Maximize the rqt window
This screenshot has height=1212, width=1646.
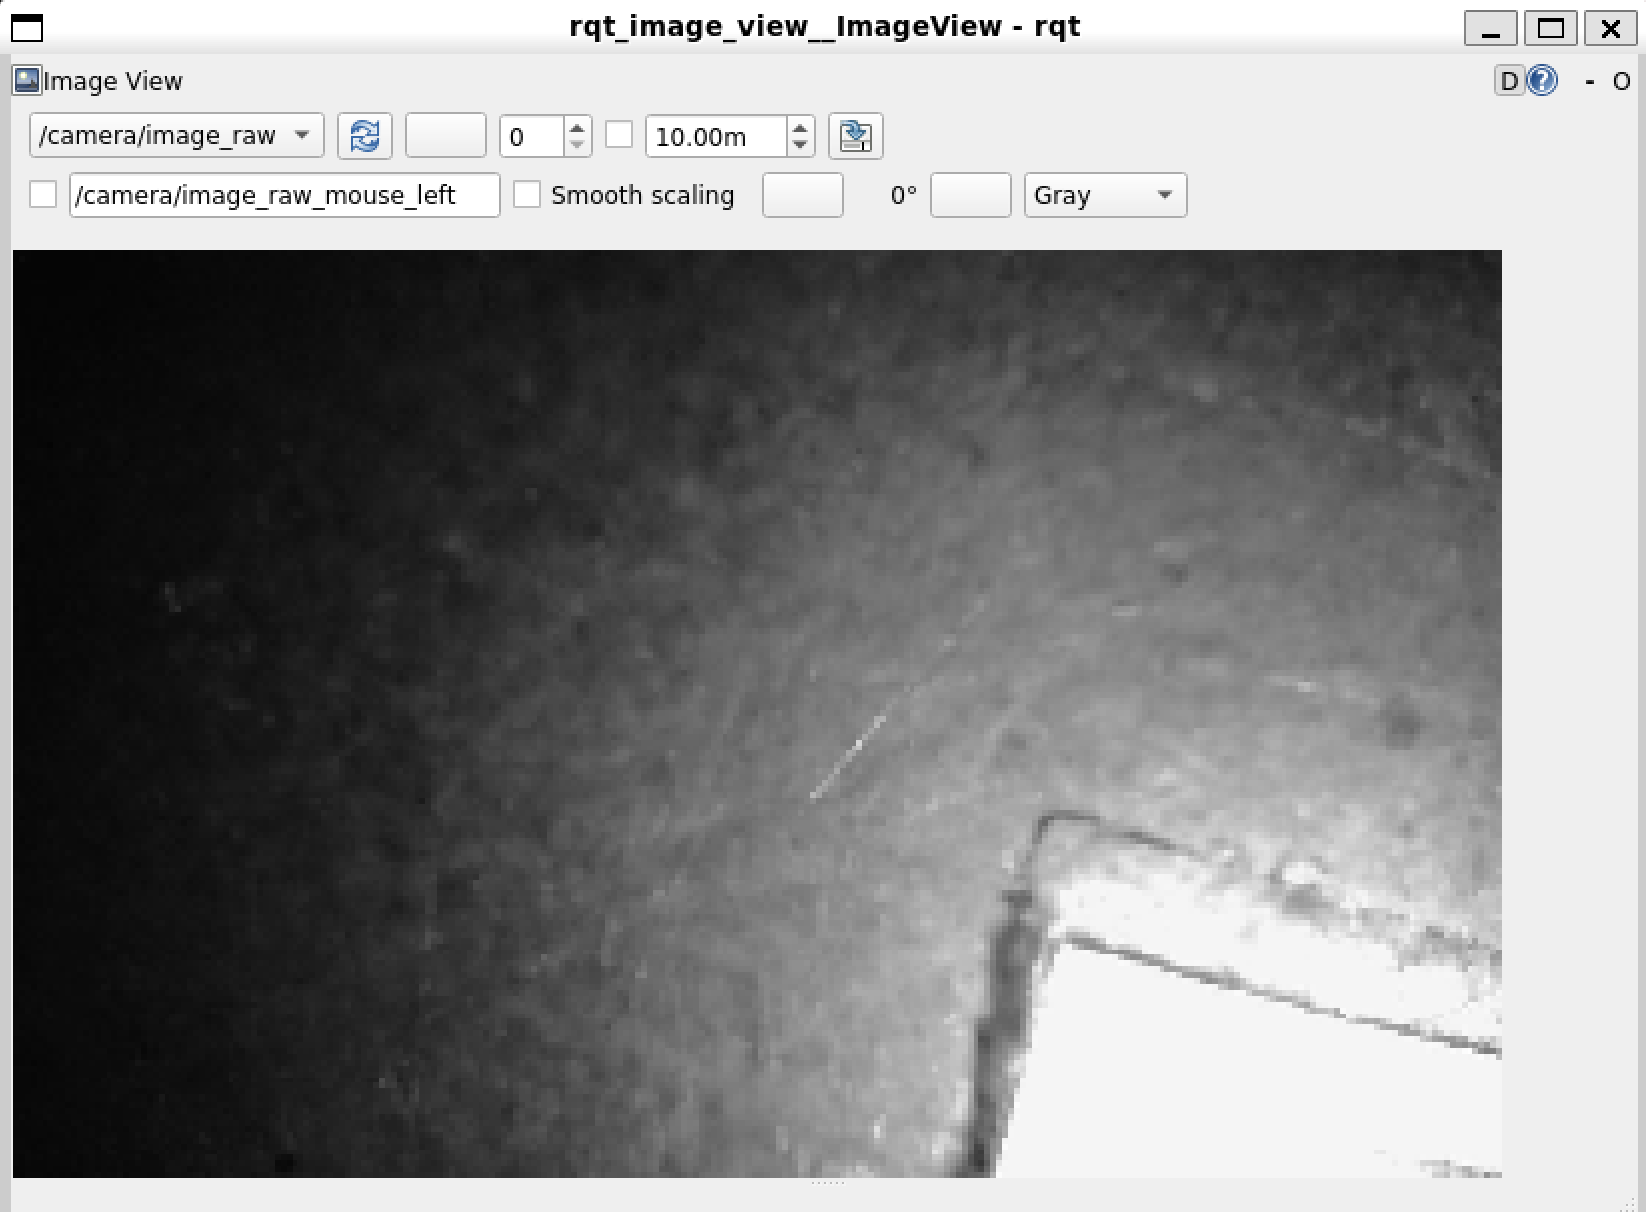tap(1551, 28)
